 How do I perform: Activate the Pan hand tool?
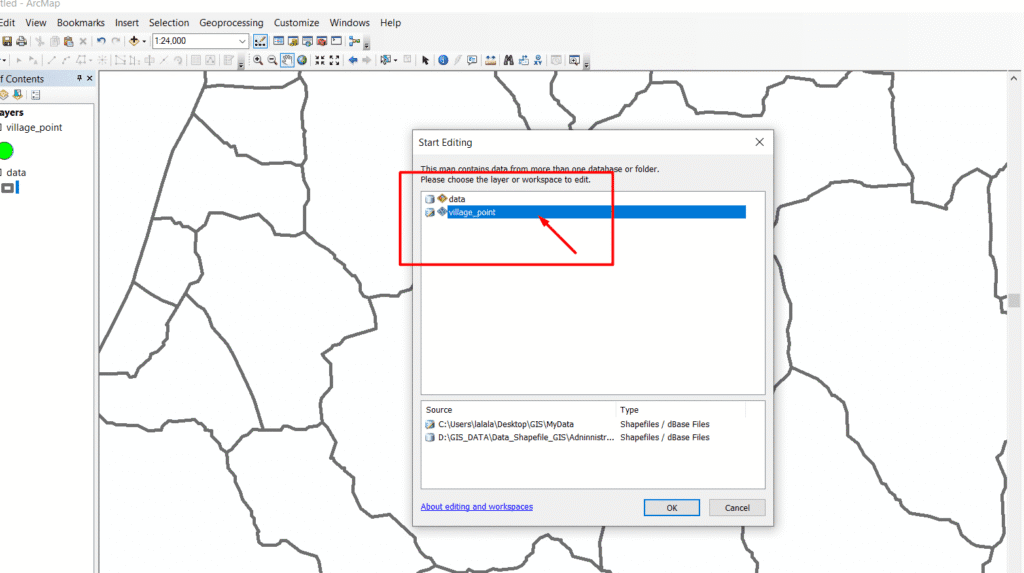pyautogui.click(x=287, y=60)
